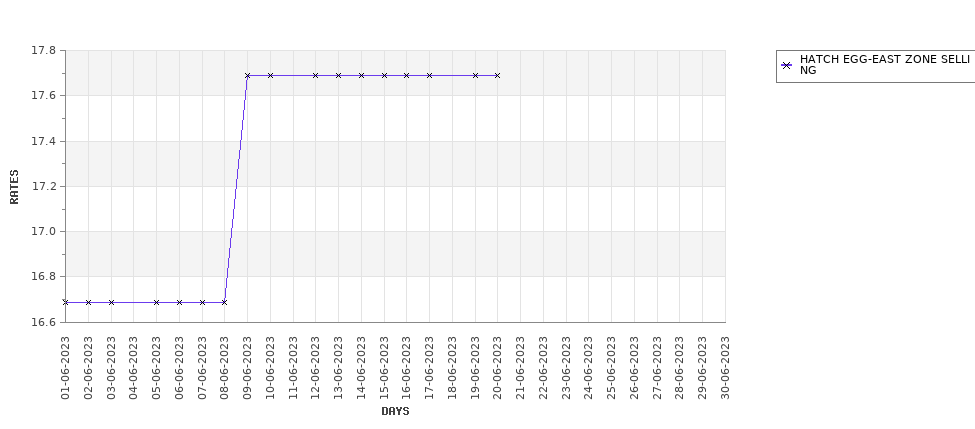Click the 16-06-2023 date label
This screenshot has width=975, height=429.
click(x=407, y=367)
